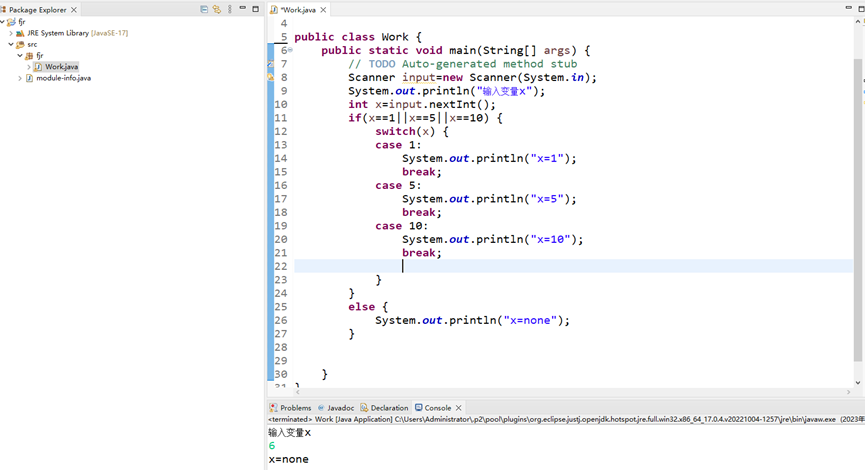Maximize the editor area
The image size is (865, 470).
pos(861,8)
